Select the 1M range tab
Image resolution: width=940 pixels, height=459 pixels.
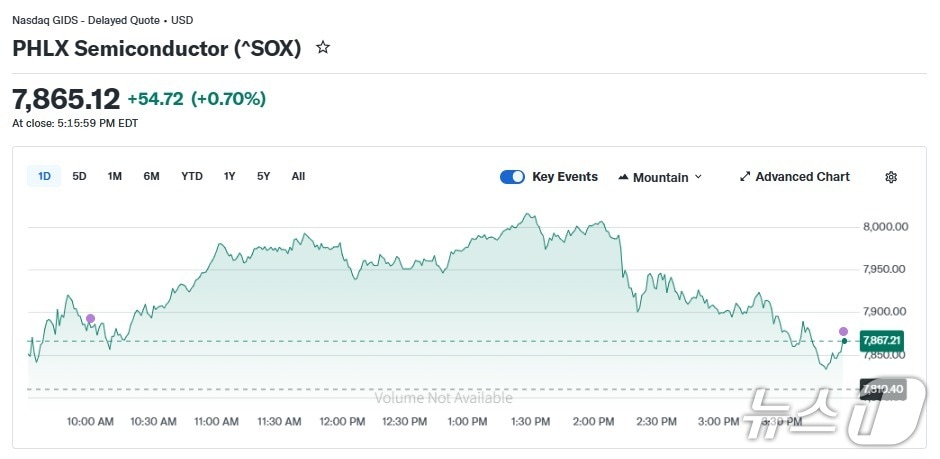coord(115,177)
